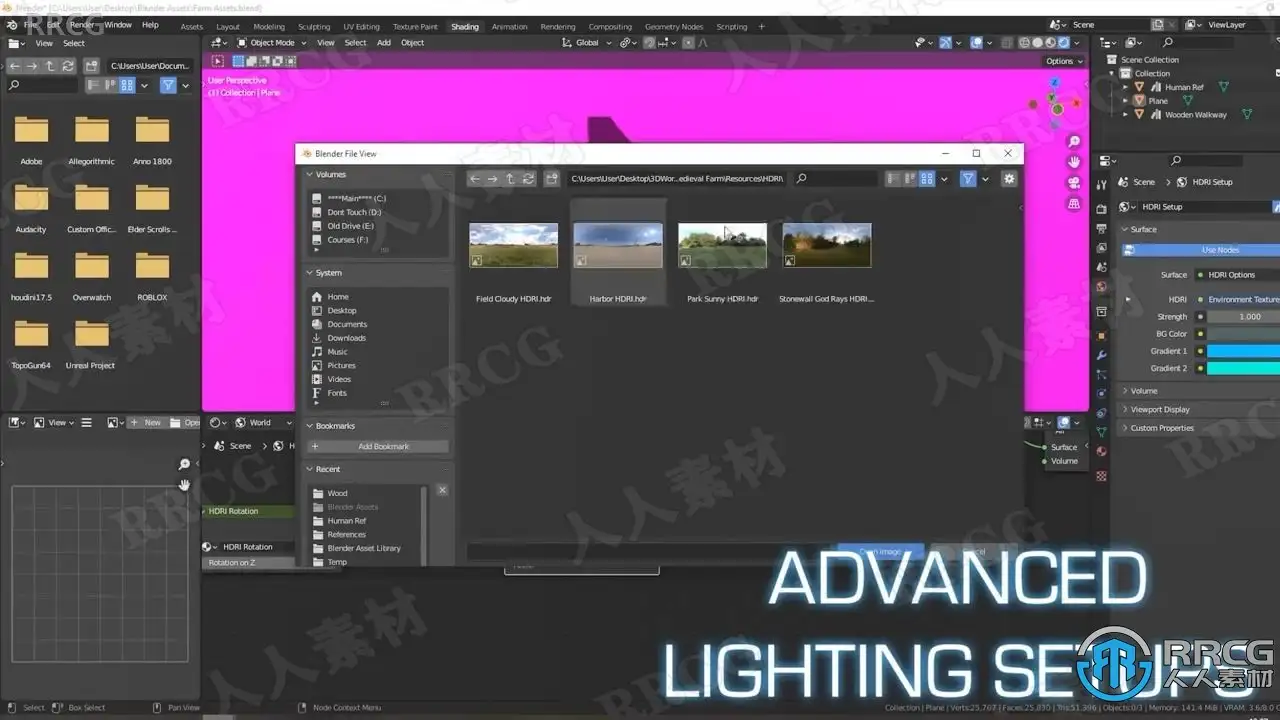Expand the Custom Properties panel
This screenshot has width=1280, height=720.
[1161, 428]
